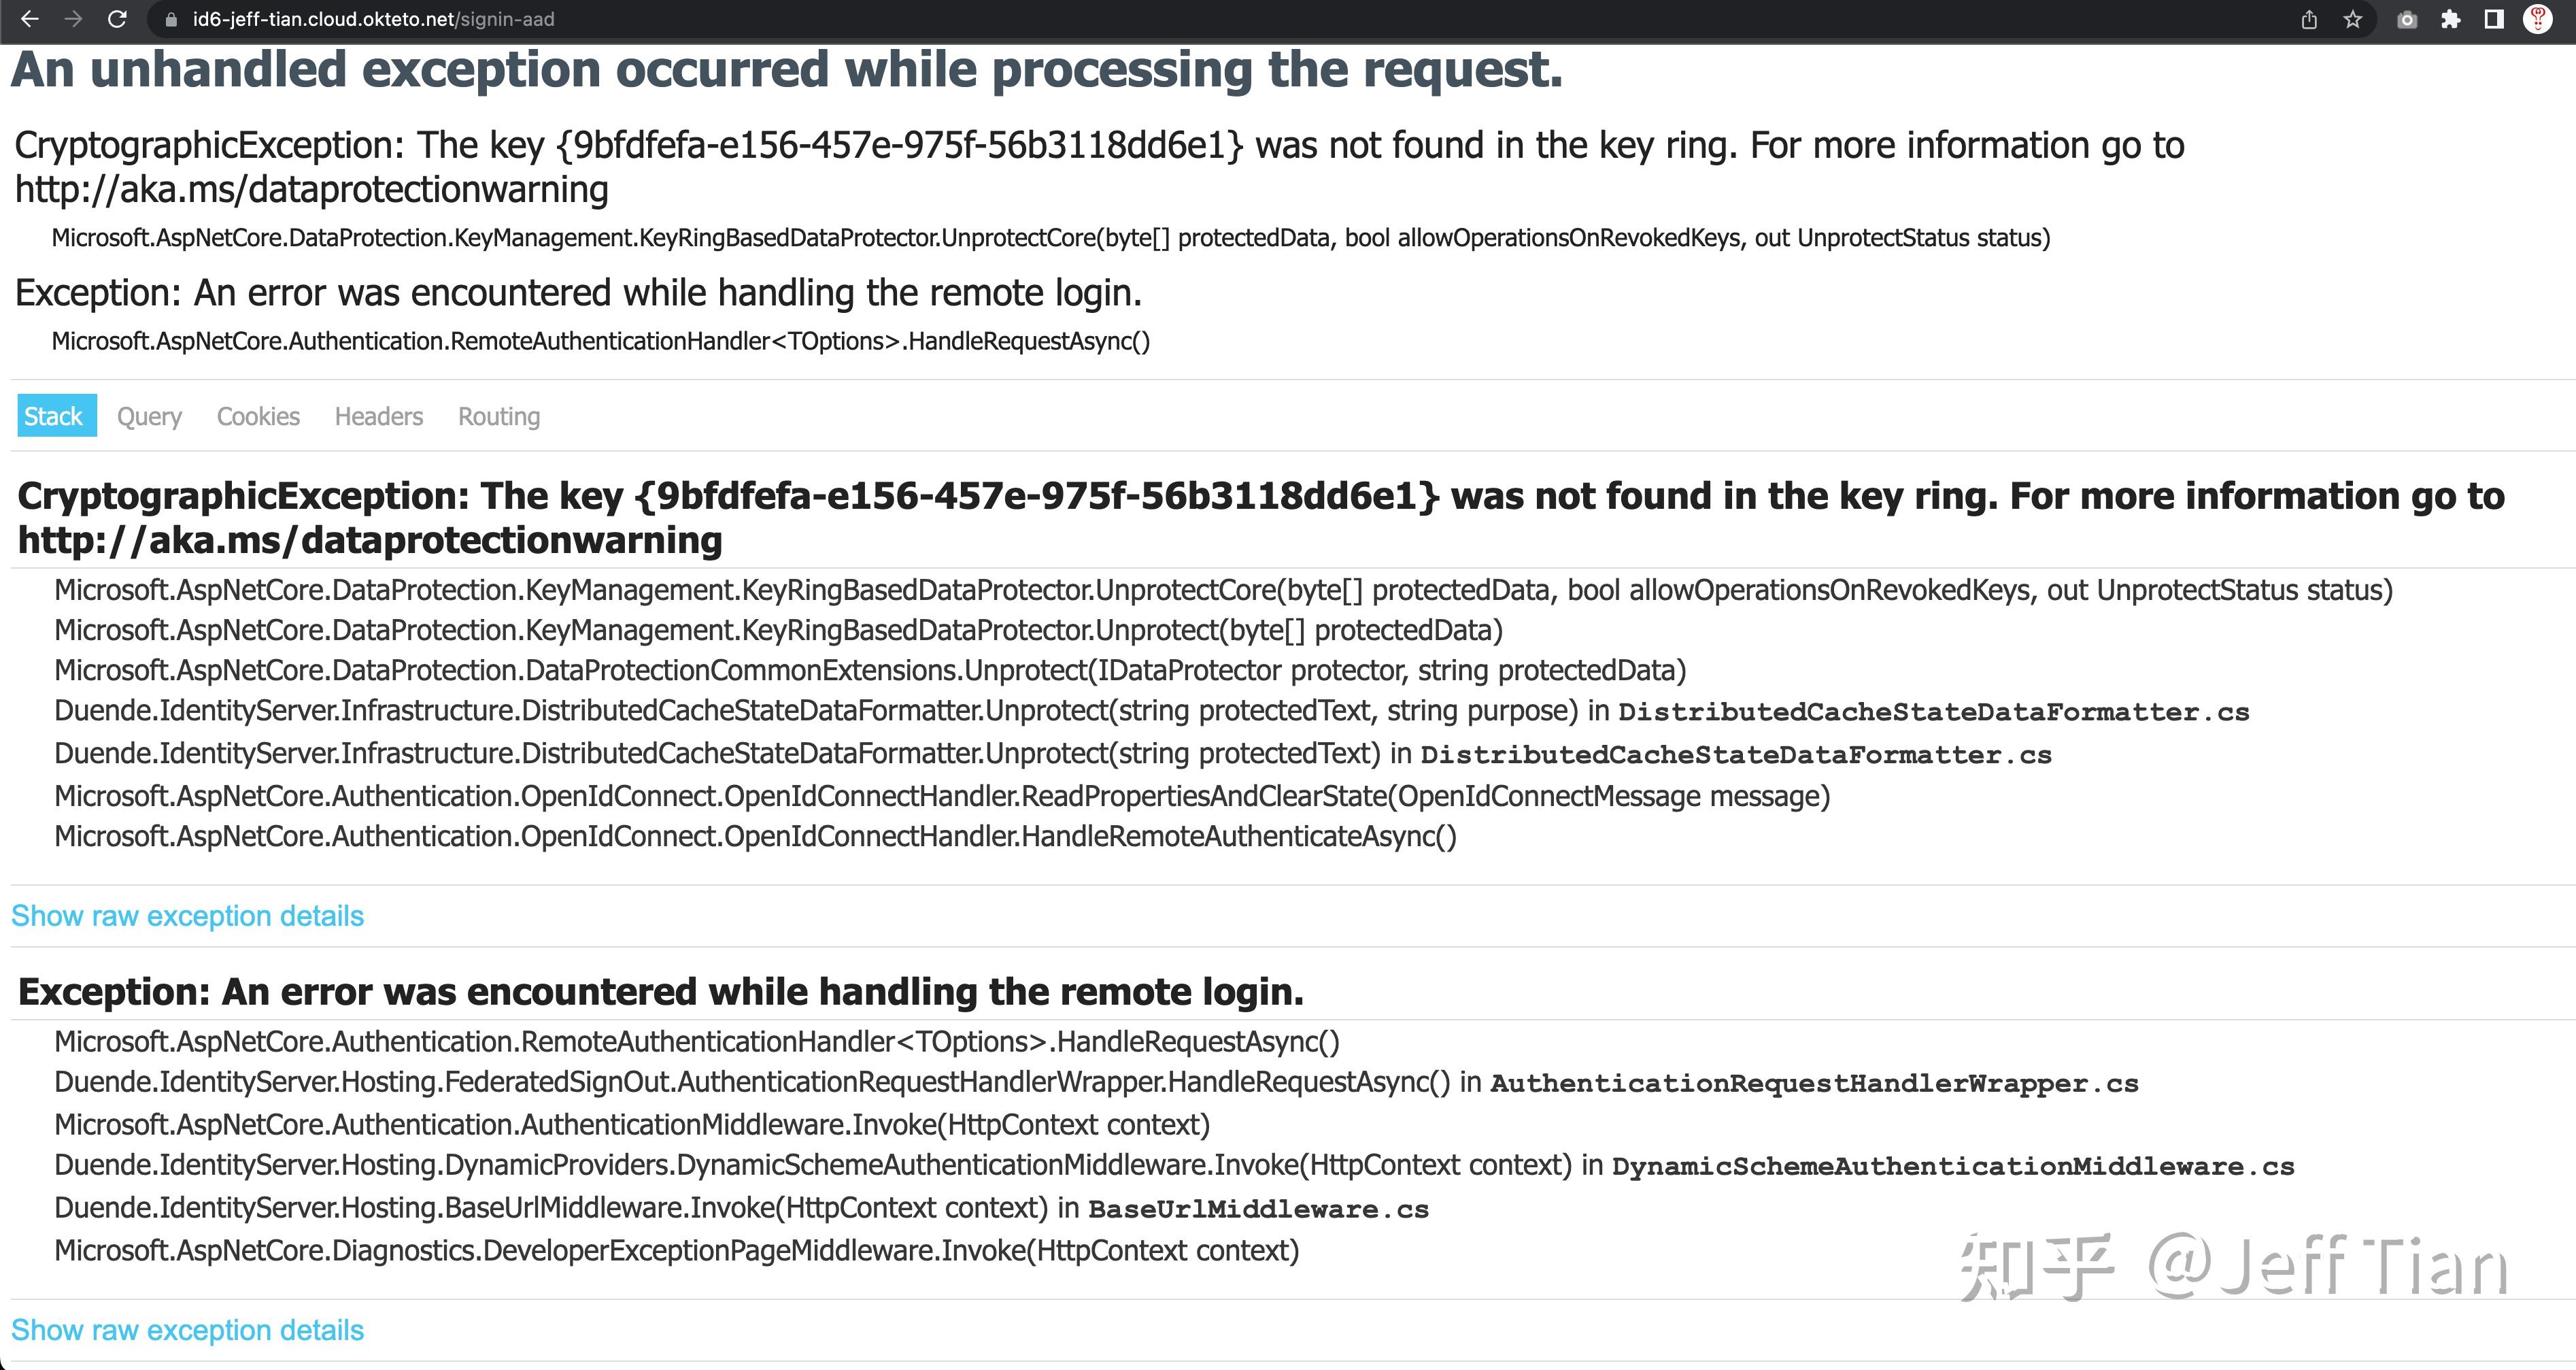Image resolution: width=2576 pixels, height=1370 pixels.
Task: Open the extensions puzzle icon
Action: [x=2450, y=19]
